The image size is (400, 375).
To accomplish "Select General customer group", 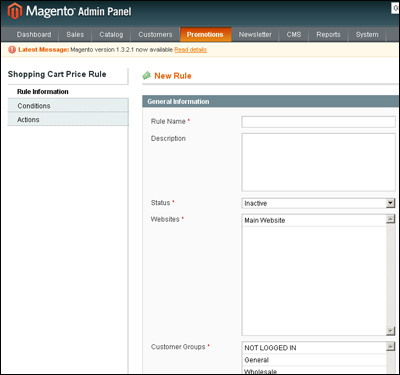I will coord(314,360).
